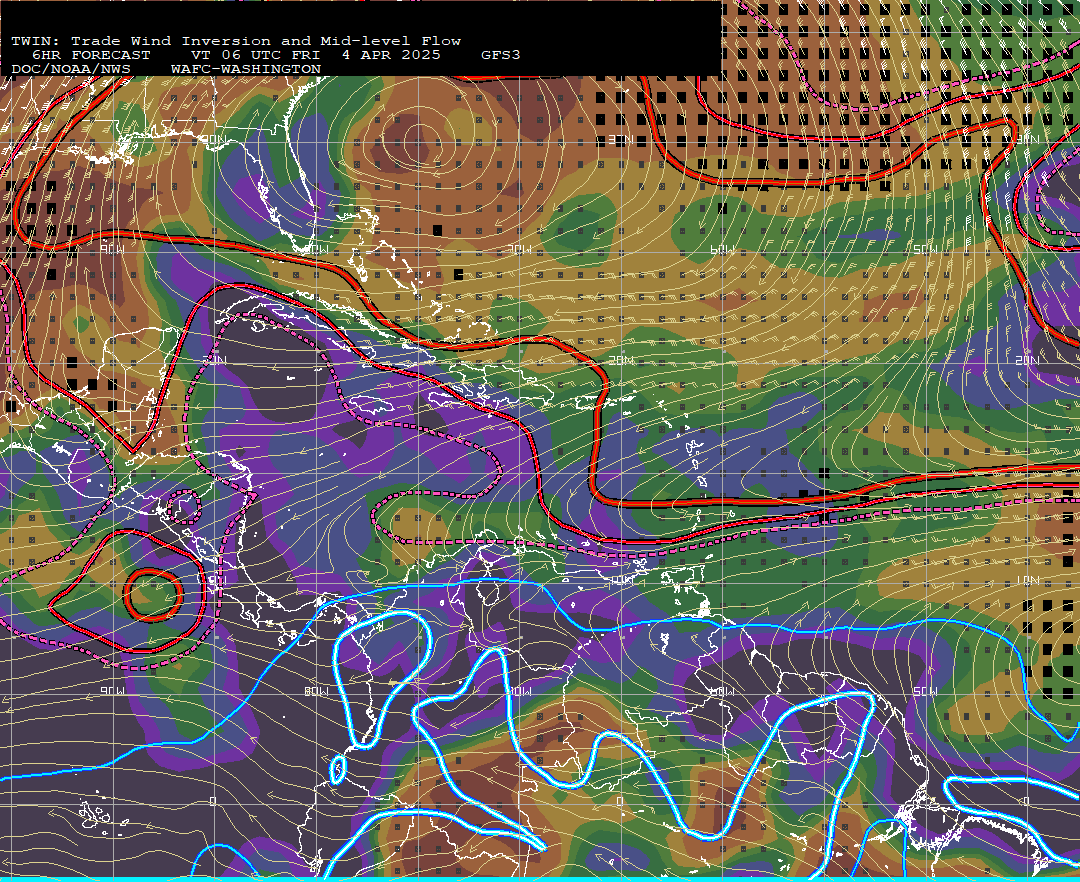Click the 90W label north of the Galapagos
This screenshot has height=882, width=1080.
112,691
